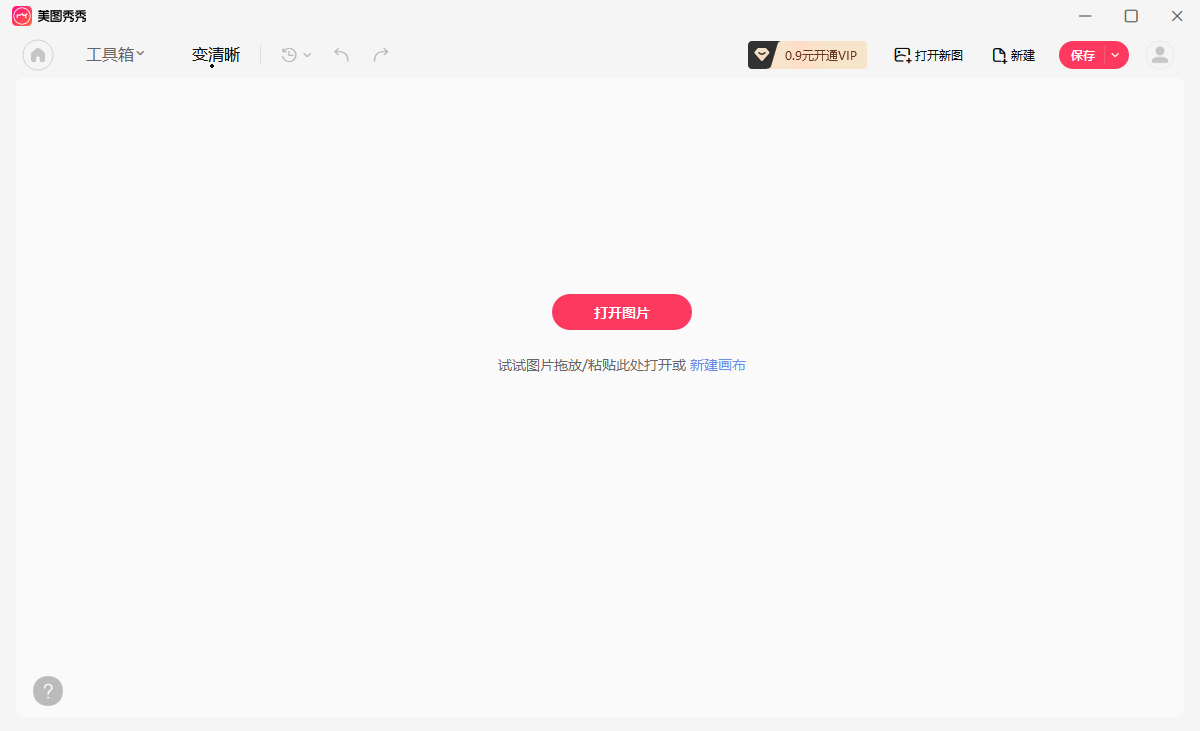
Task: Click 打开新图 to open a new image
Action: point(928,55)
